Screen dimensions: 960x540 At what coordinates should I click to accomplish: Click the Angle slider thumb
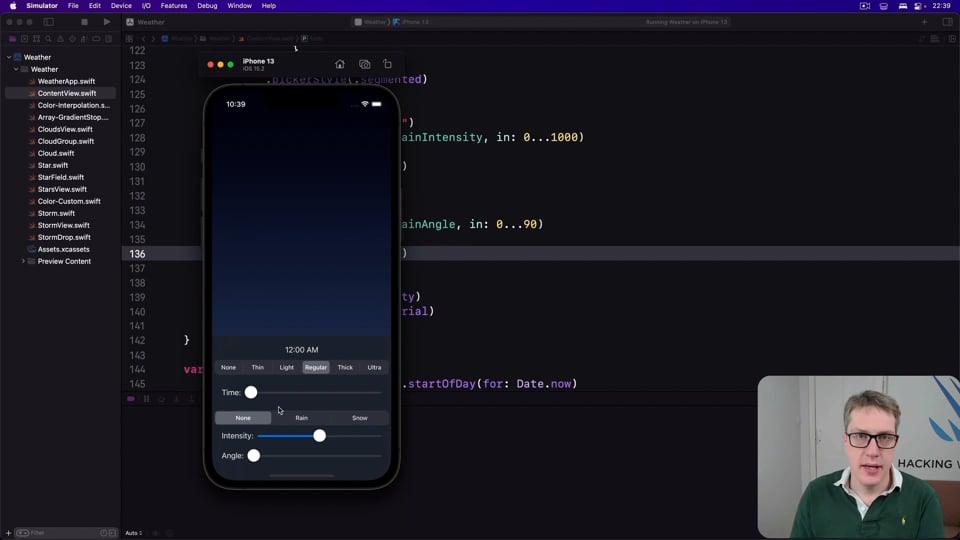(253, 456)
